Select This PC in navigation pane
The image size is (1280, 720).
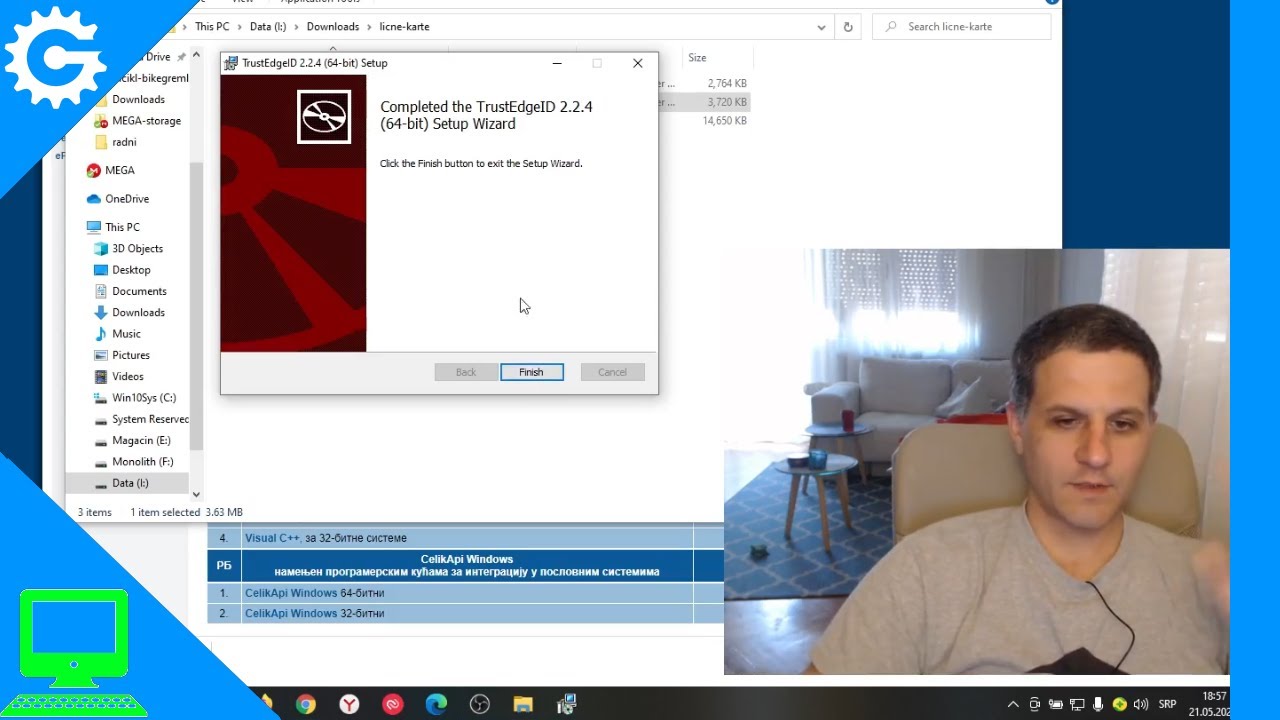click(122, 227)
